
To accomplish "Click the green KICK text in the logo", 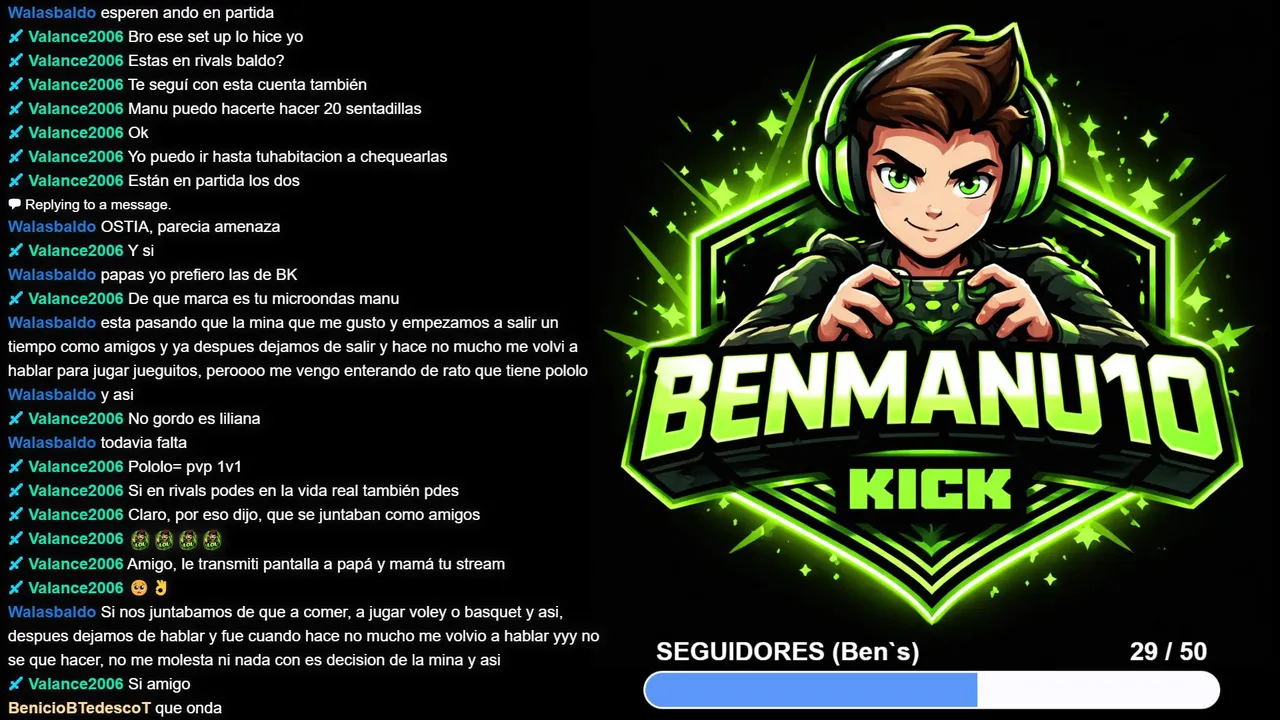I will tap(929, 490).
